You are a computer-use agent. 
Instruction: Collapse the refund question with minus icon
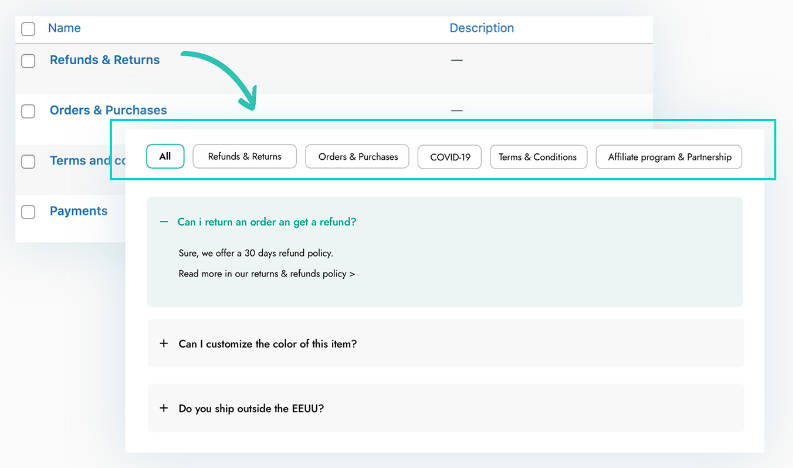164,222
